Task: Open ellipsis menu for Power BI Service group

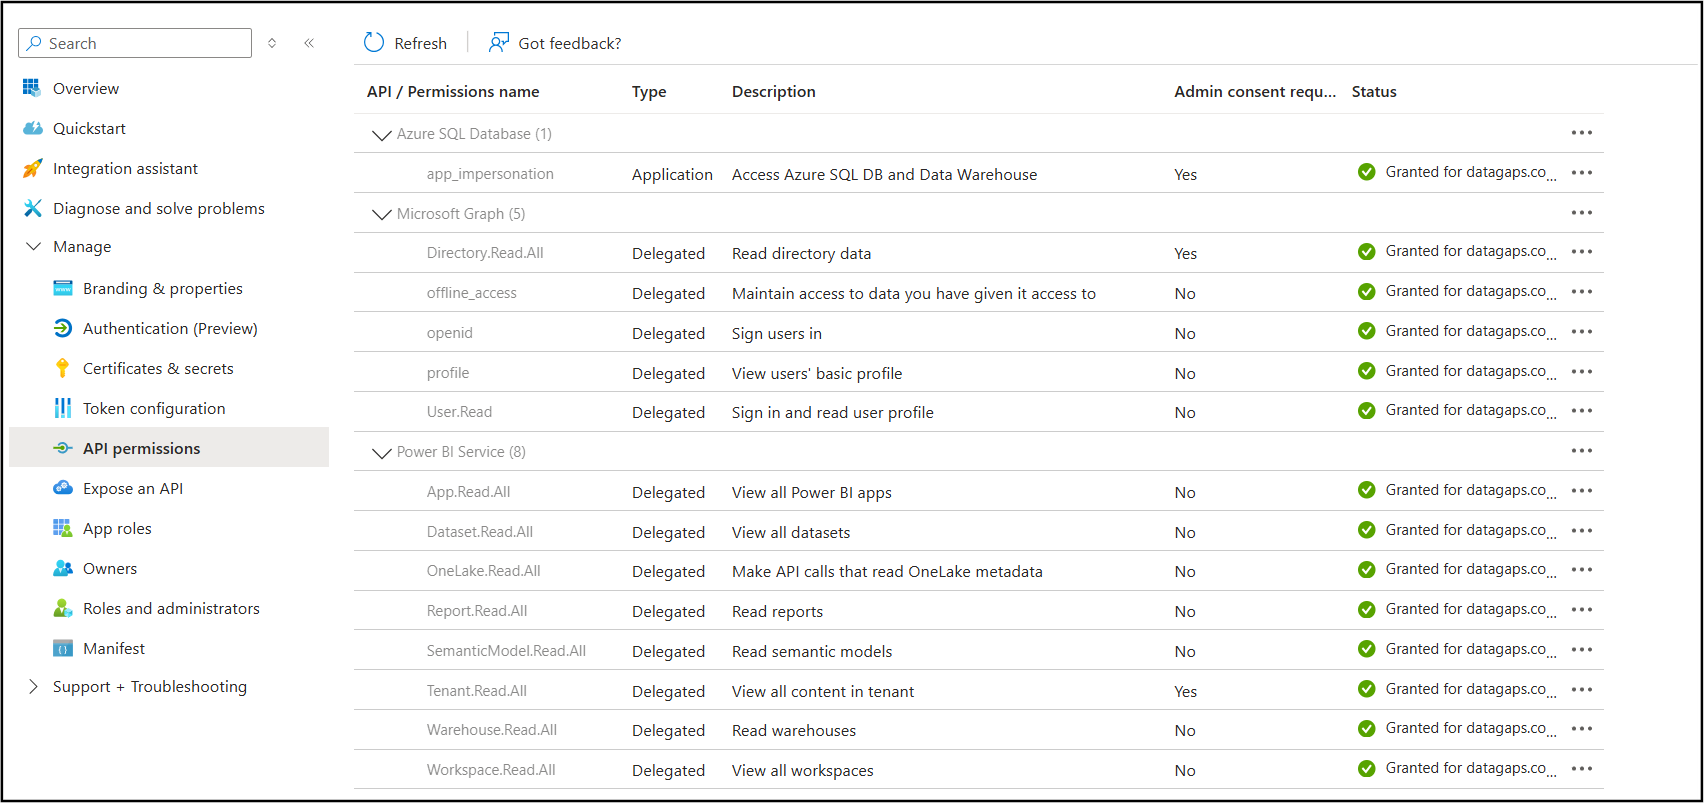Action: coord(1582,451)
